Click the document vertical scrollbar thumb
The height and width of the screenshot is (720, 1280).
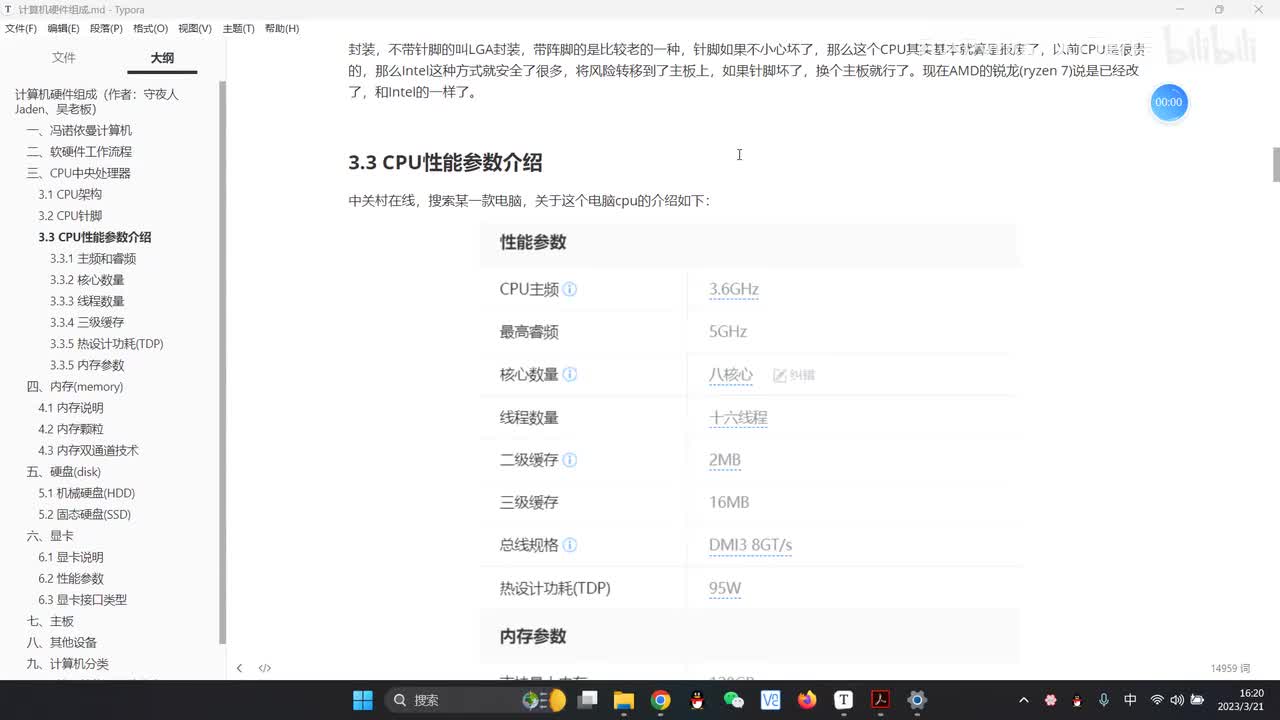point(1275,165)
